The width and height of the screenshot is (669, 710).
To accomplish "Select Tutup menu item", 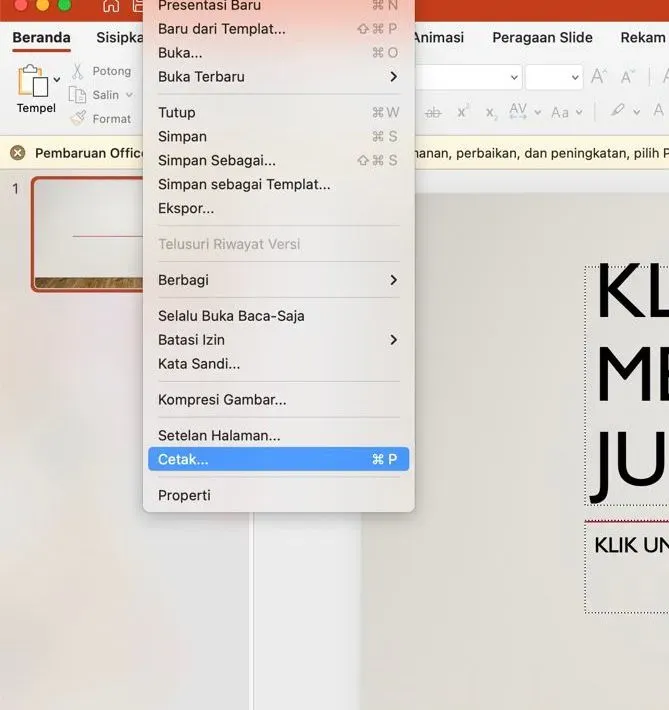I will coord(278,113).
